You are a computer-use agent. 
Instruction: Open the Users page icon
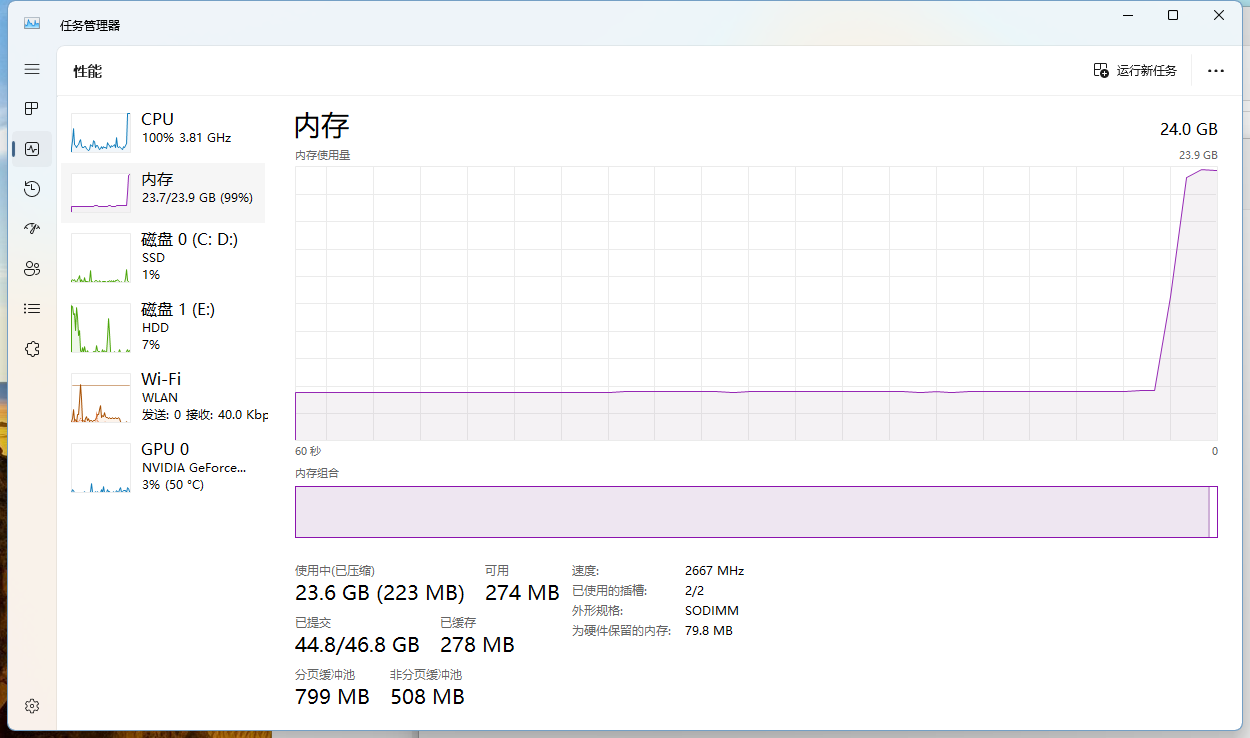[x=31, y=268]
